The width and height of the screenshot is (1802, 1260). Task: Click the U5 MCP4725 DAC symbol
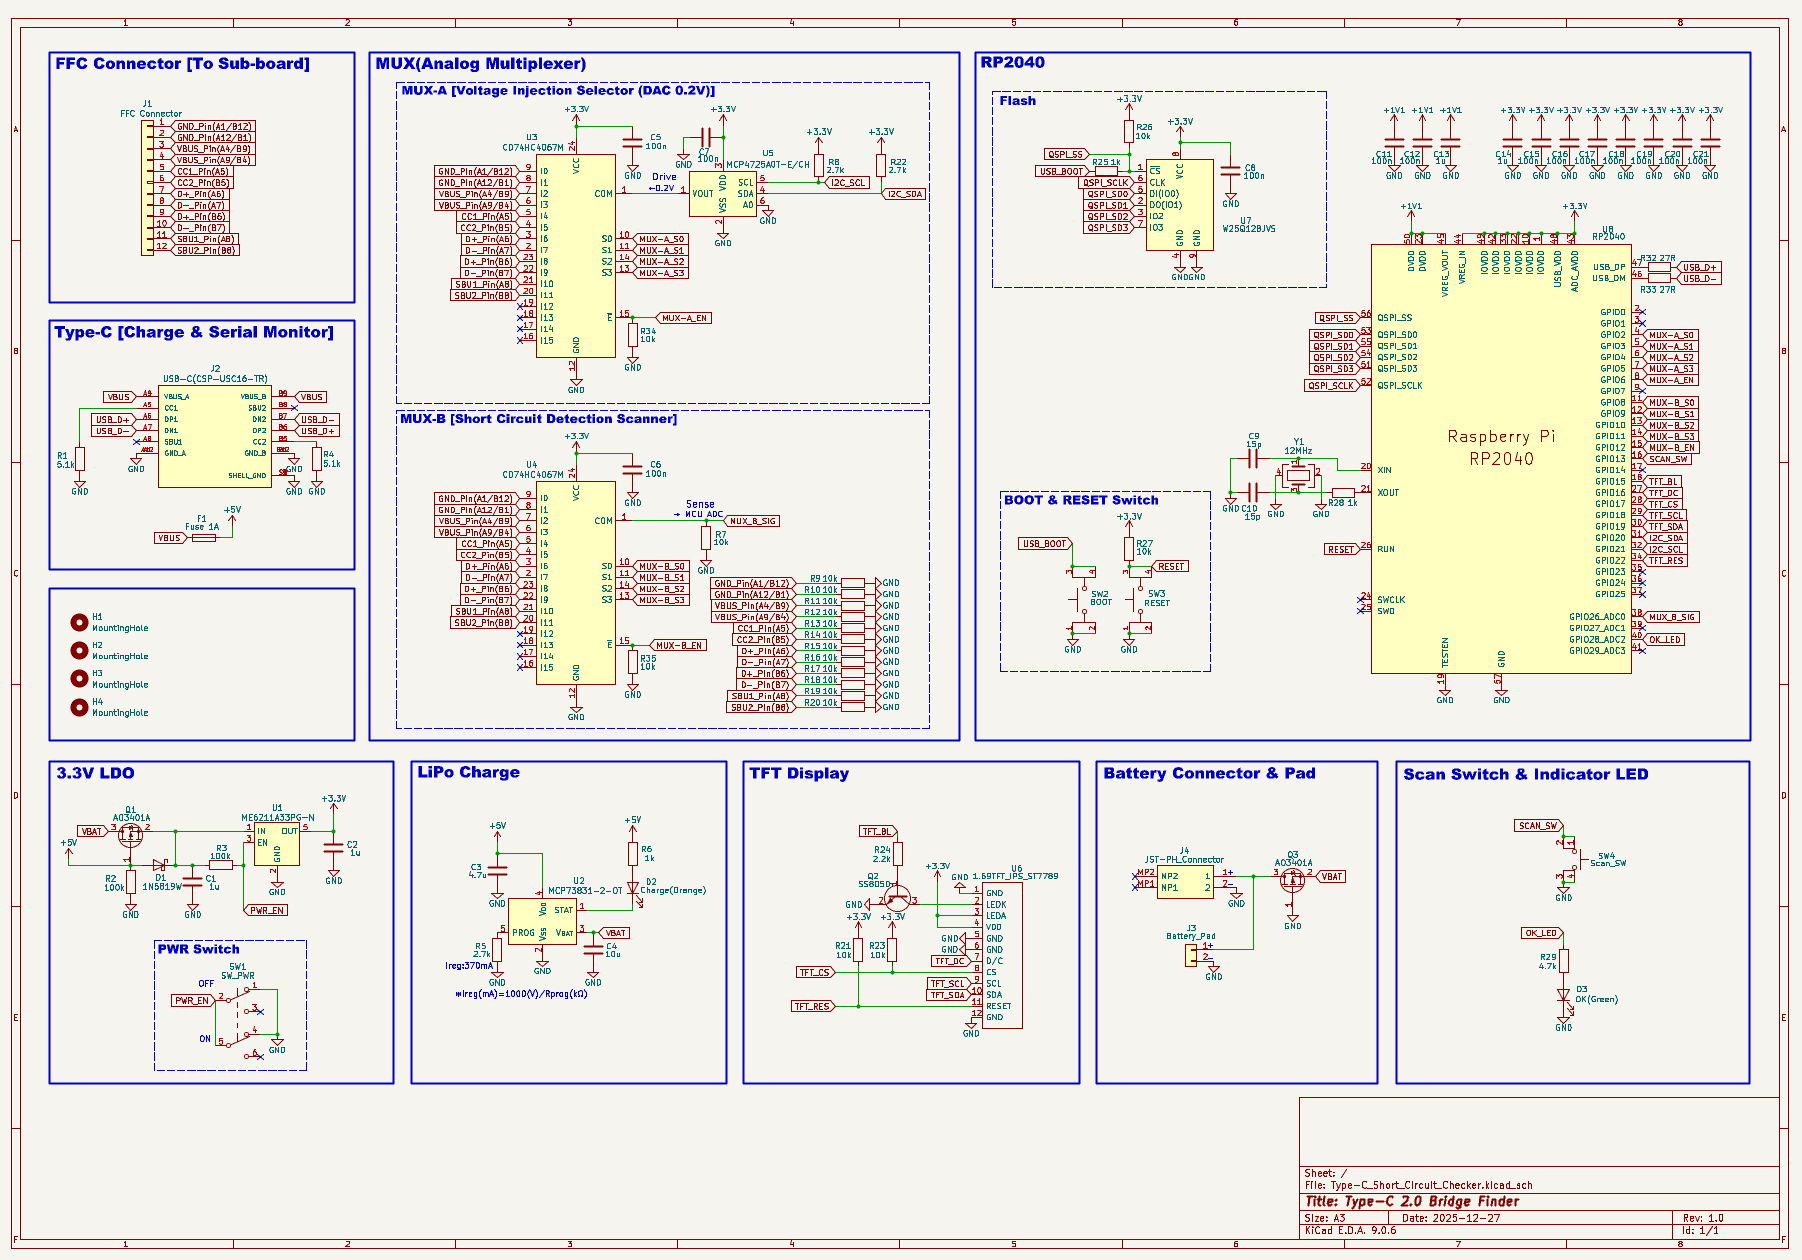723,194
